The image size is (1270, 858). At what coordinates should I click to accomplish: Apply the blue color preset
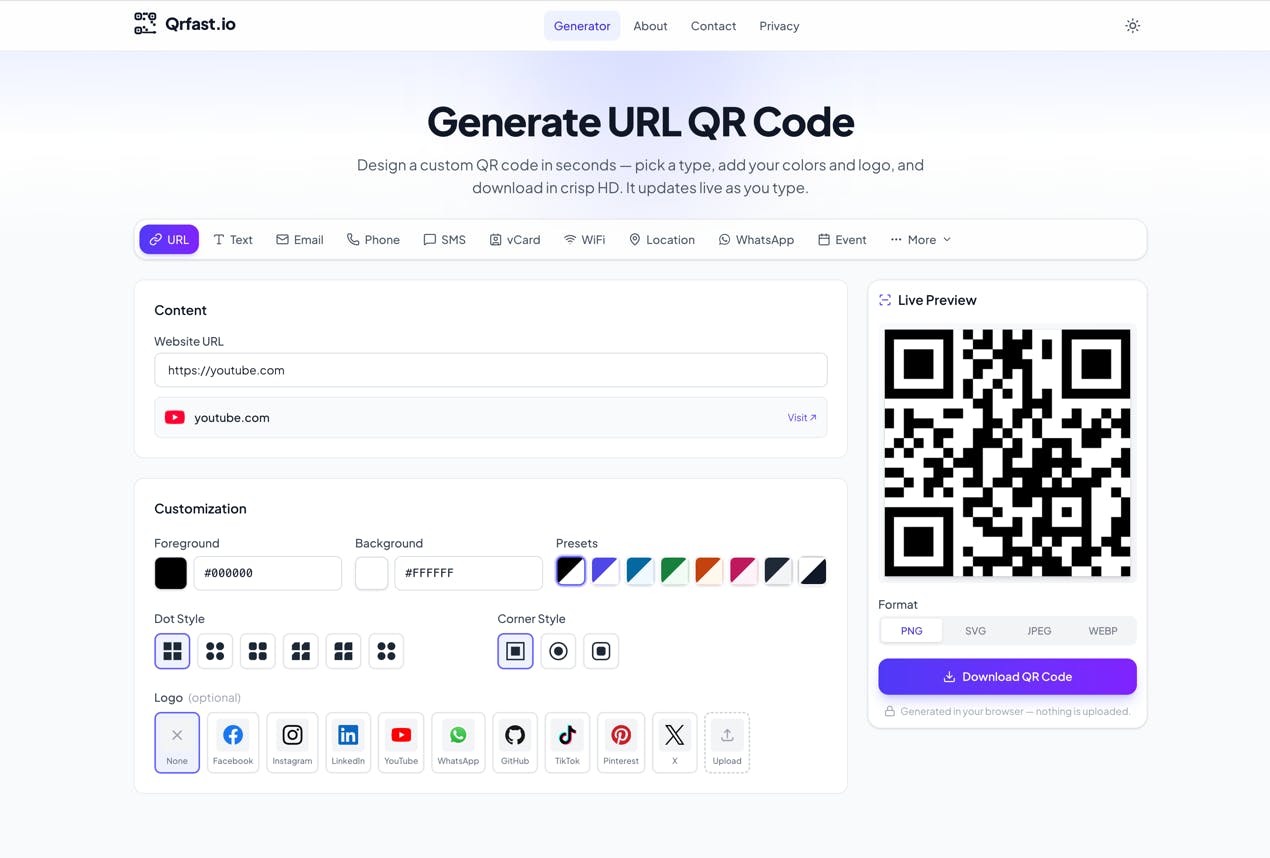[640, 571]
